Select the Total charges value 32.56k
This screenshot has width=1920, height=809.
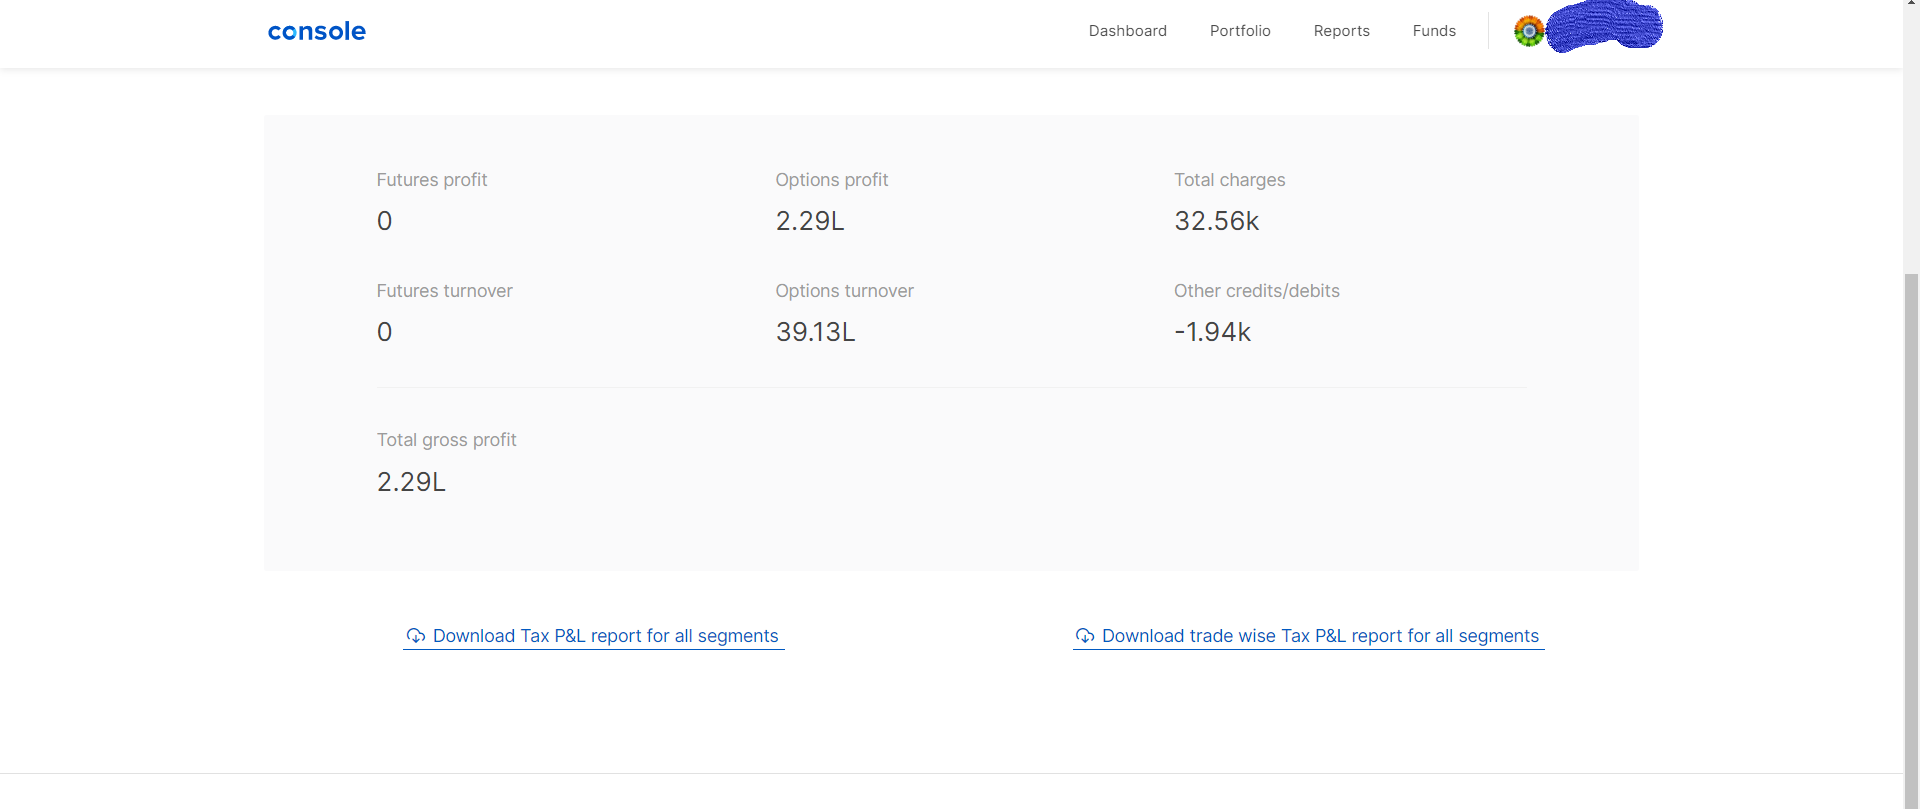[1216, 221]
